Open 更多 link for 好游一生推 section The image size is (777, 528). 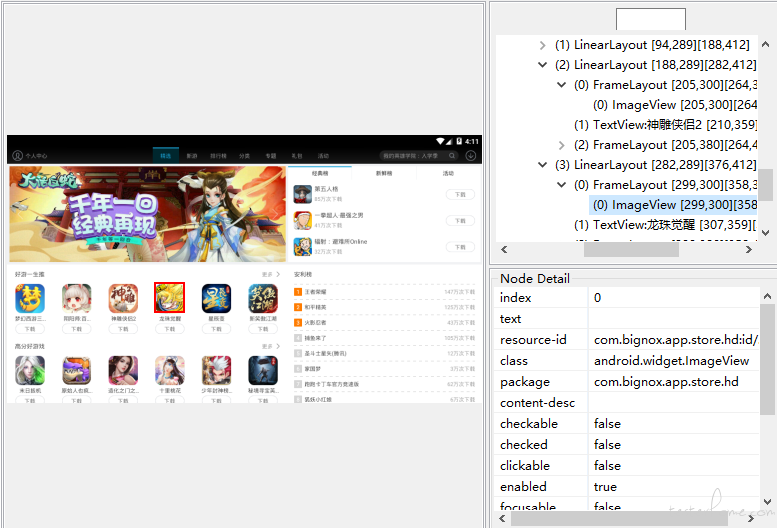[x=271, y=274]
